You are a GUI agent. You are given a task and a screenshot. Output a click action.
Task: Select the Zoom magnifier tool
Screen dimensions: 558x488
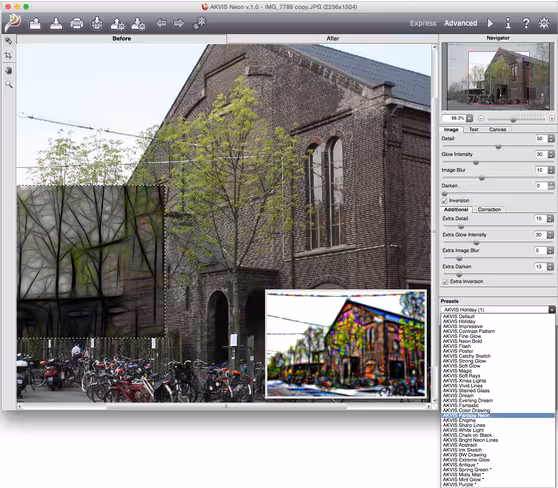click(x=9, y=85)
